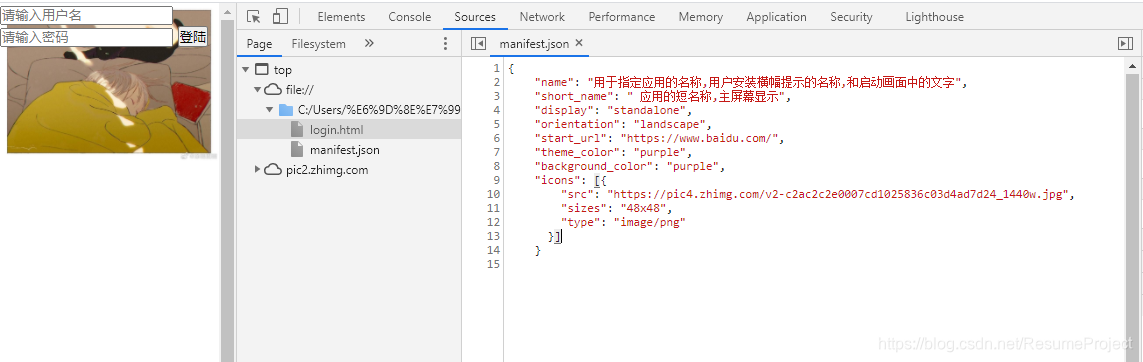Select the Filesystem navigator tab
This screenshot has height=362, width=1143.
coord(319,44)
